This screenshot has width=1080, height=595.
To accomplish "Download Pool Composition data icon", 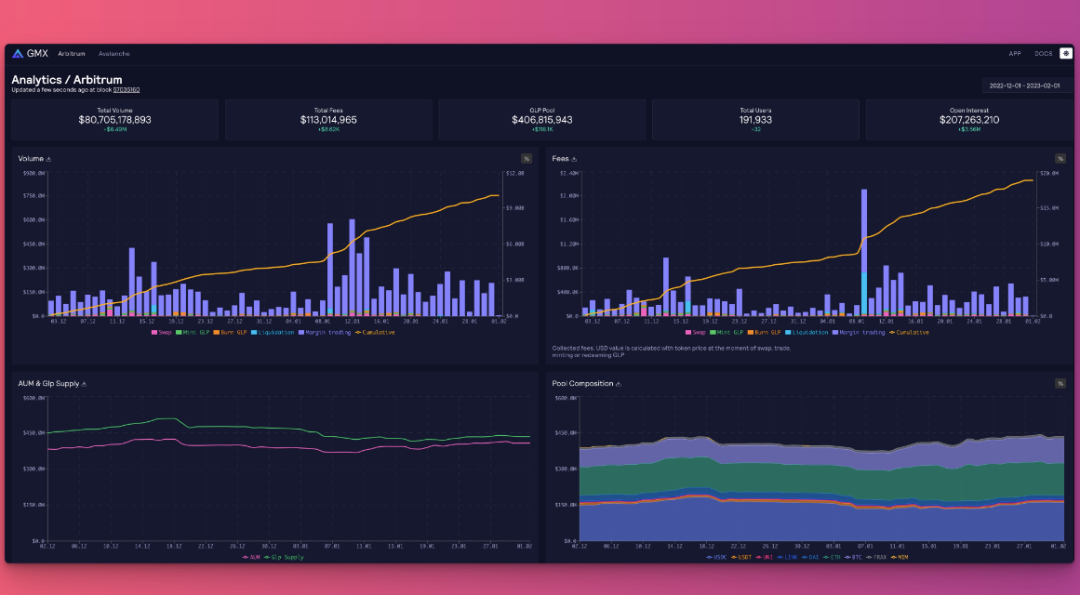I will click(x=618, y=384).
